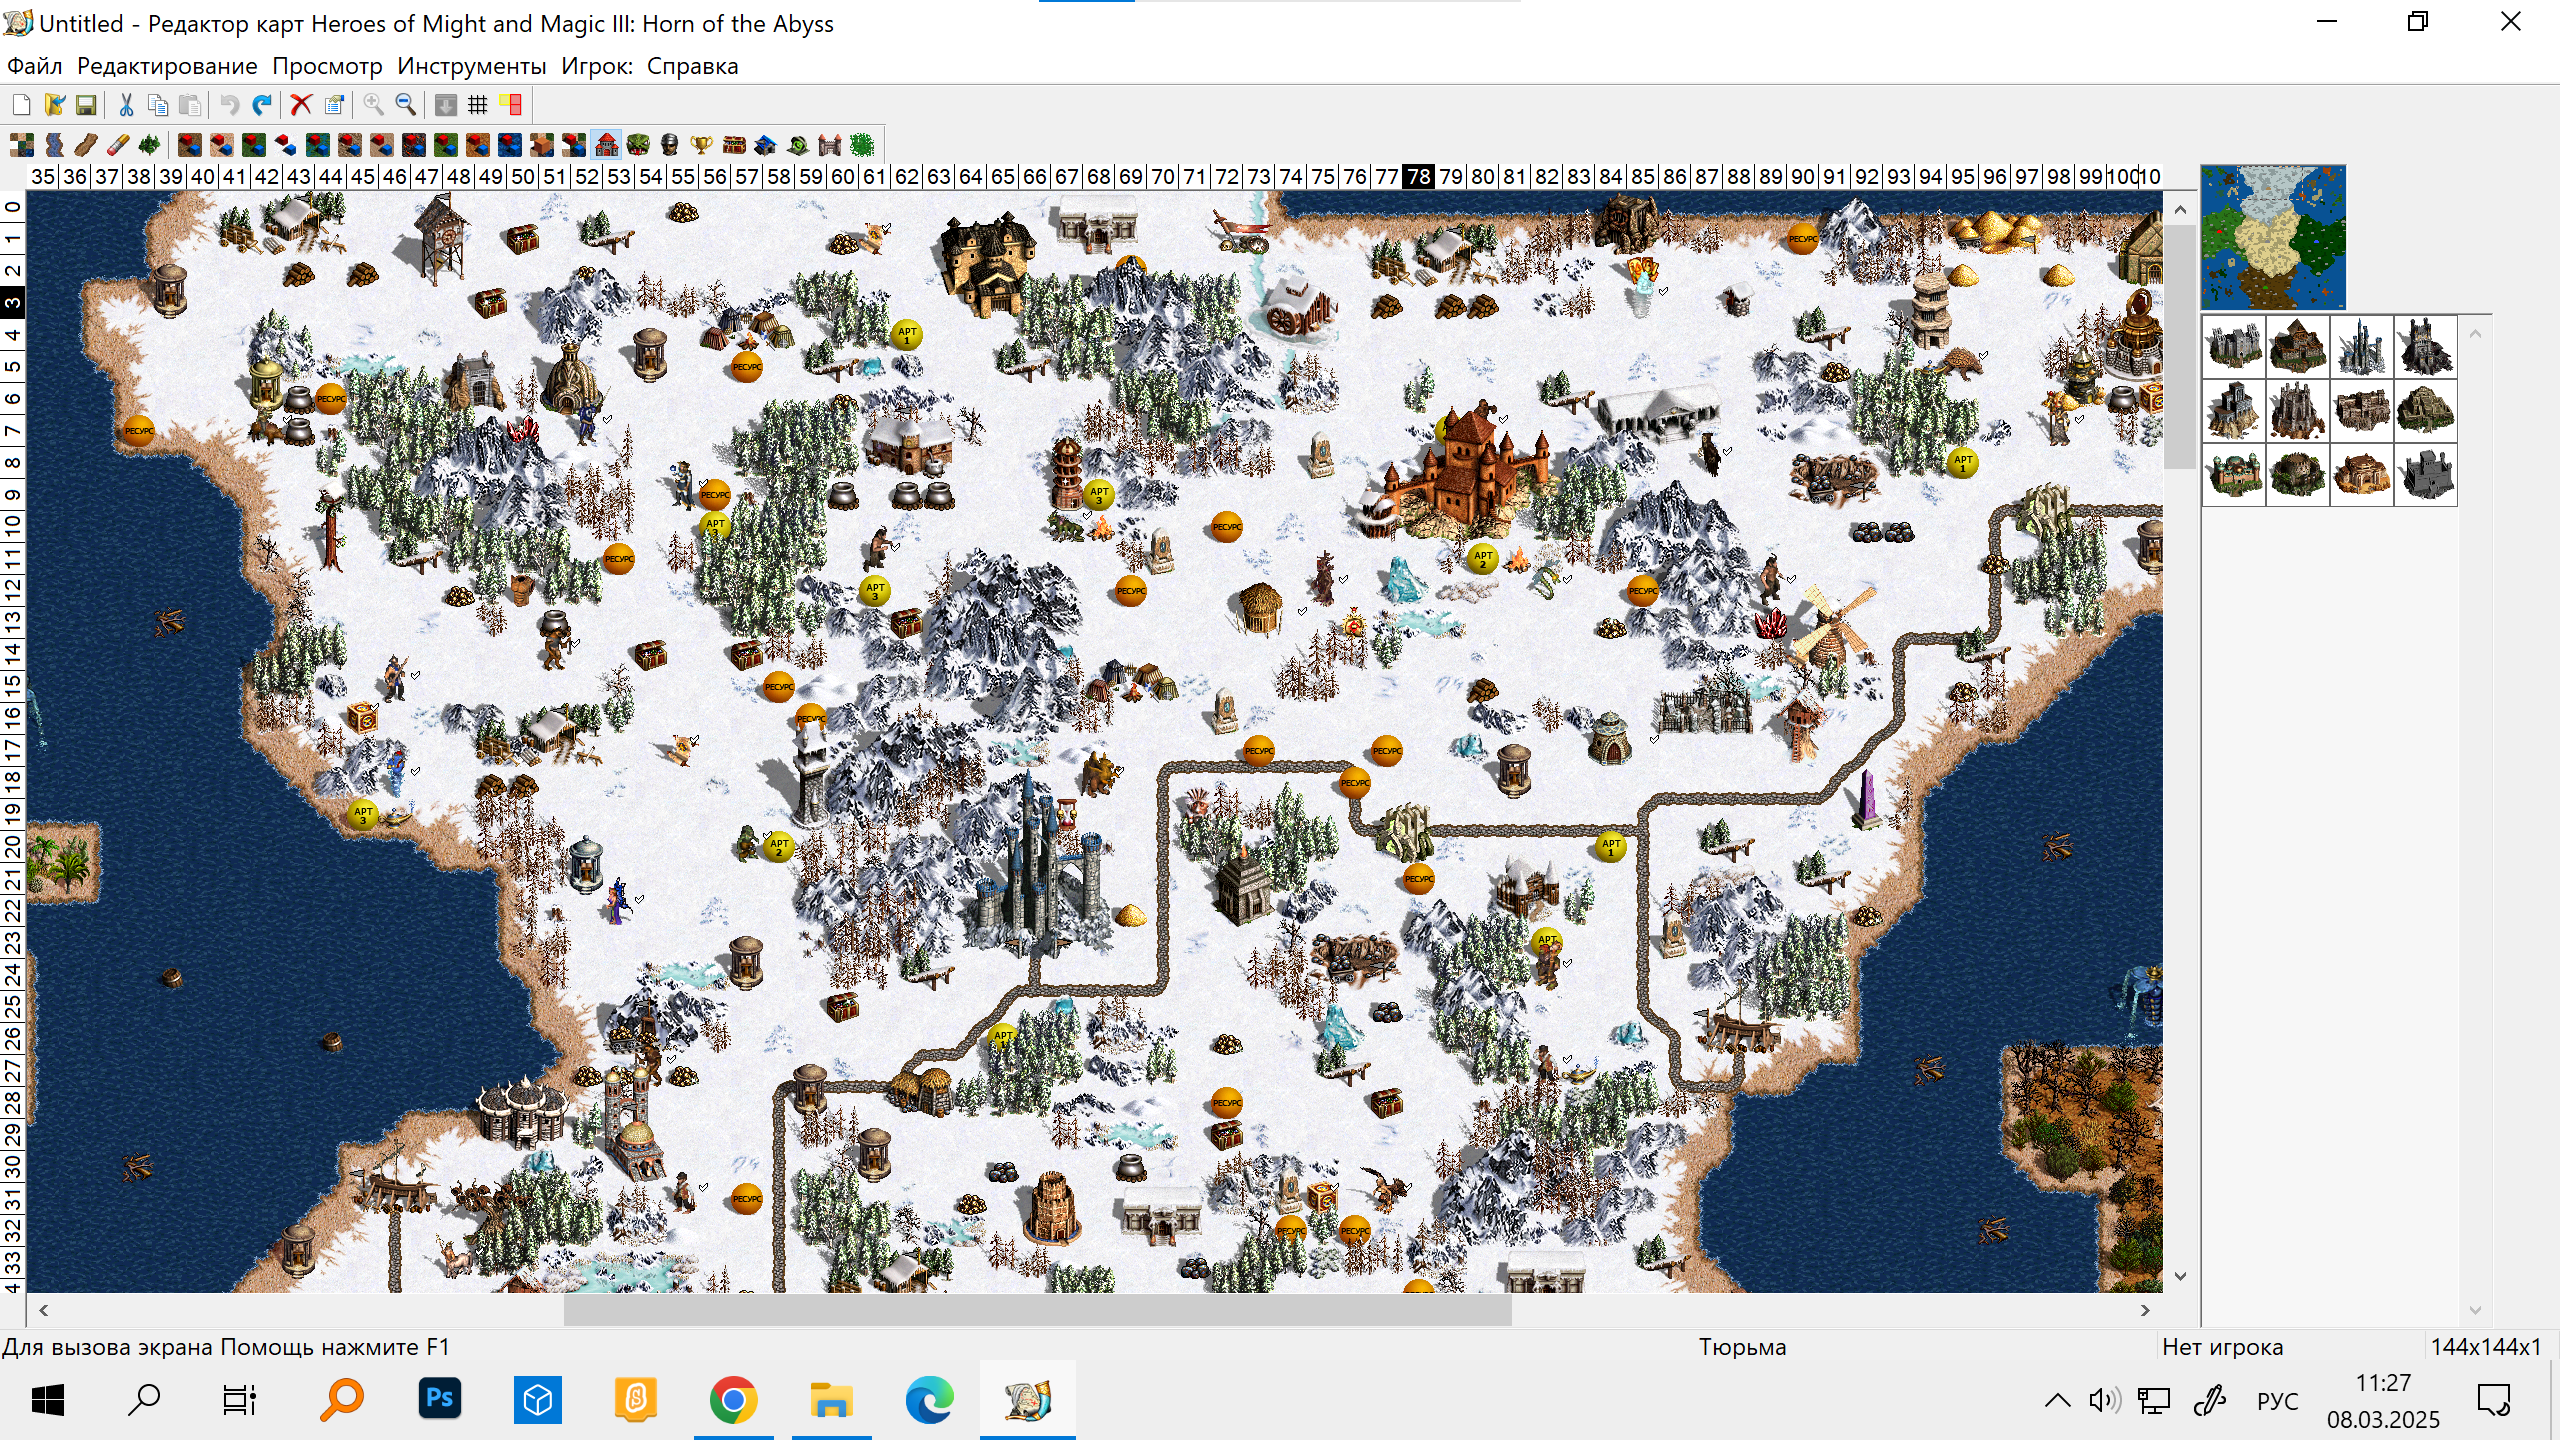Open the Просмотр menu

[x=327, y=66]
